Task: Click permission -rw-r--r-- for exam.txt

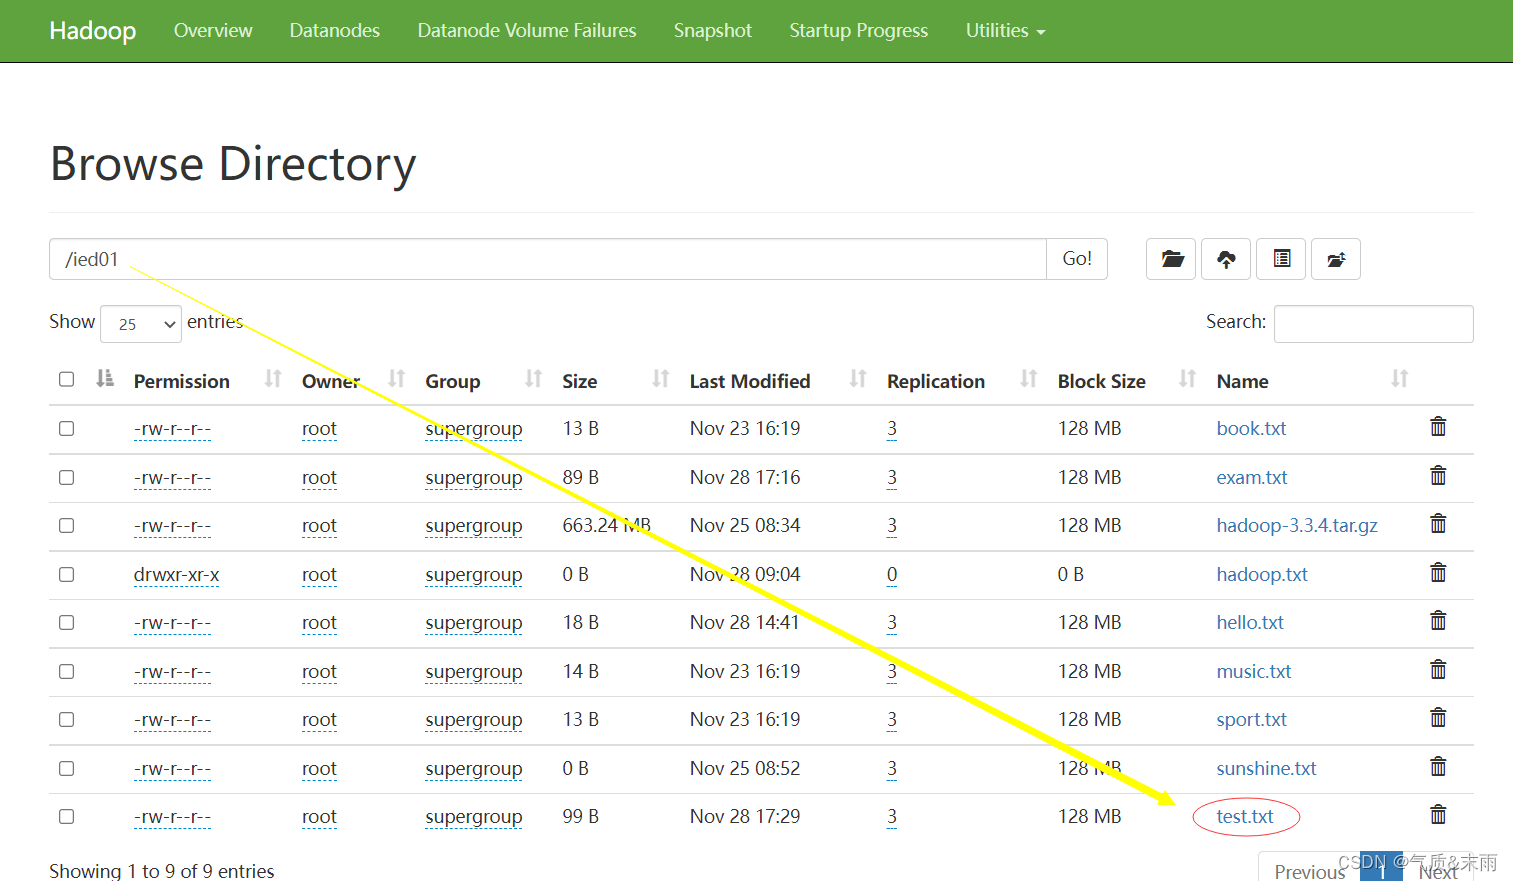Action: point(172,477)
